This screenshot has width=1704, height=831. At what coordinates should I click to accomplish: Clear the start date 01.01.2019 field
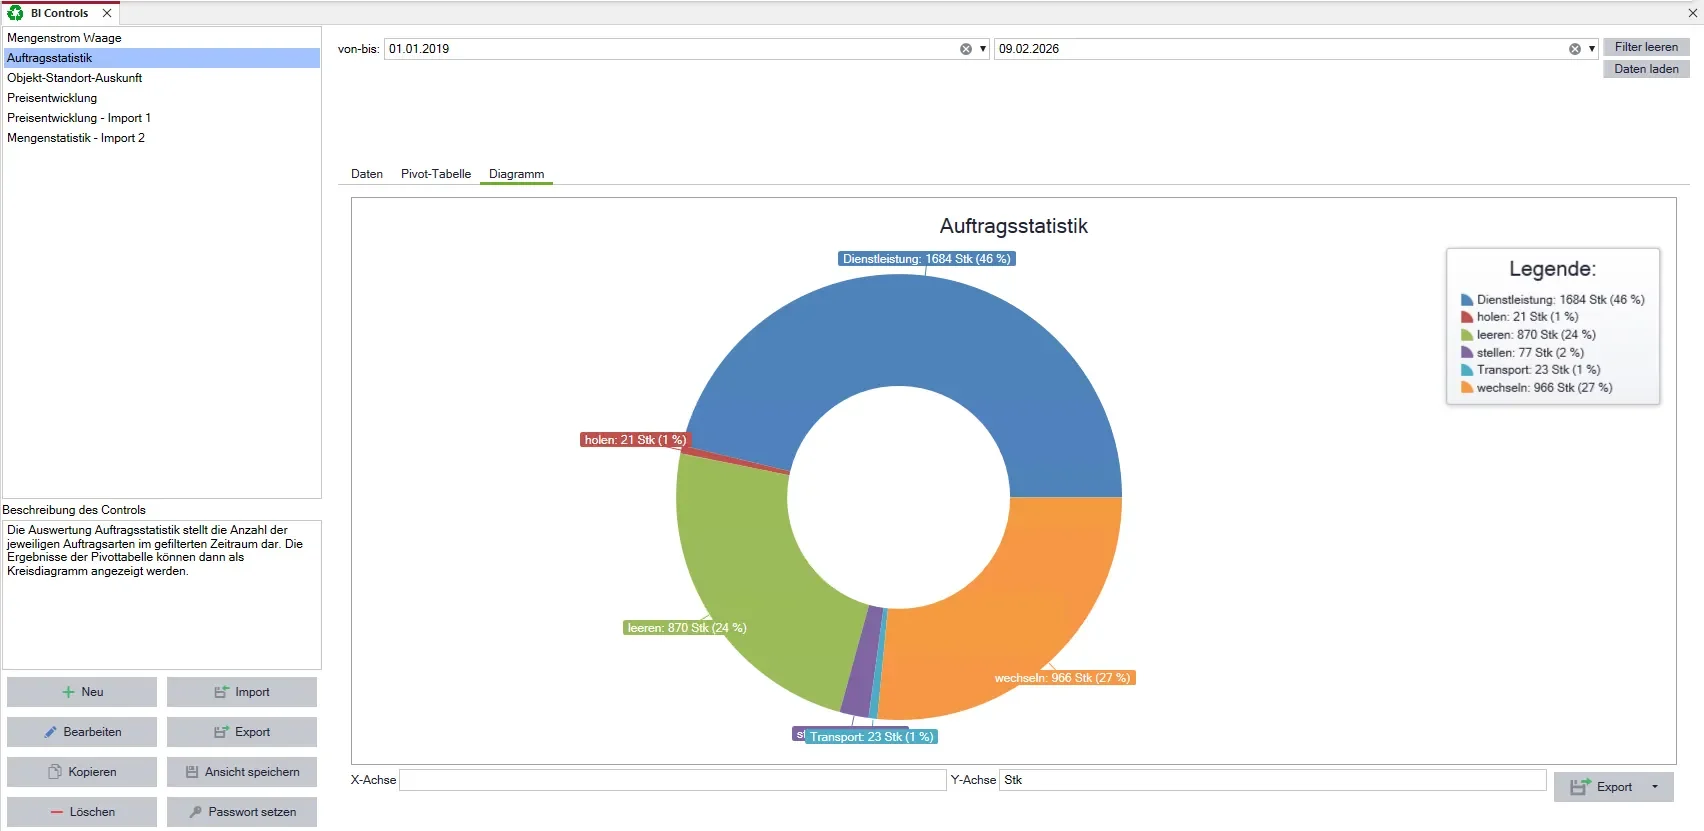pyautogui.click(x=966, y=49)
